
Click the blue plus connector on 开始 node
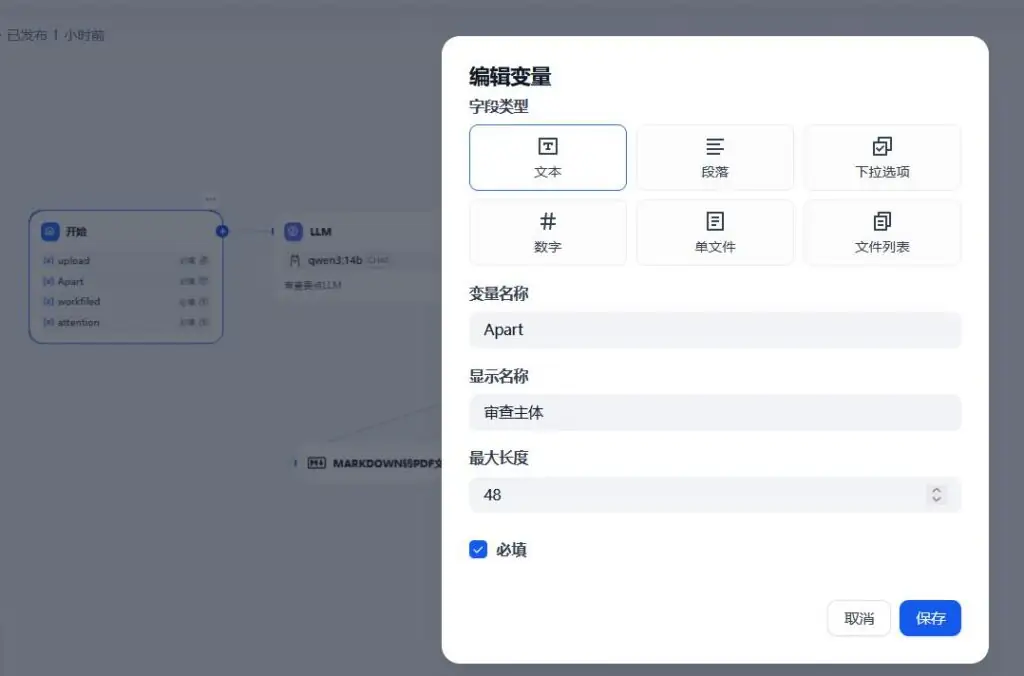pyautogui.click(x=222, y=231)
